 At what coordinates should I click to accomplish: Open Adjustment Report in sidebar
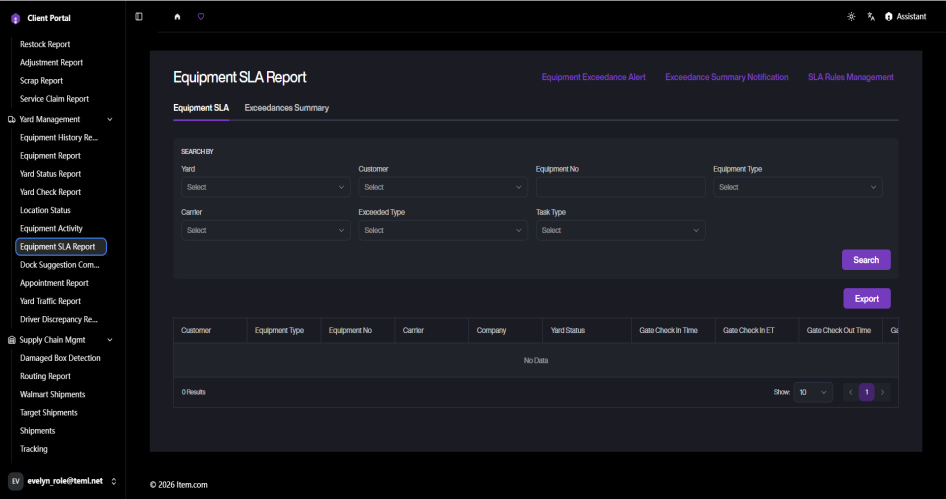(x=51, y=63)
